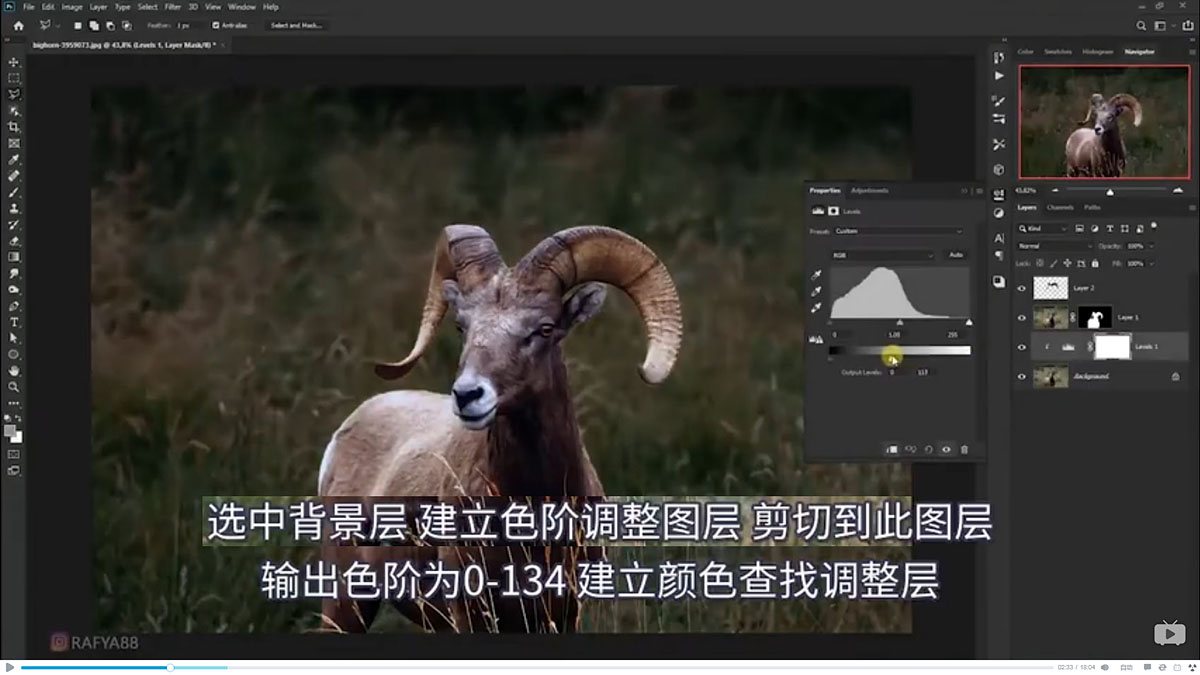1200x675 pixels.
Task: Click the Layer 1 mask thumbnail
Action: [x=1094, y=317]
